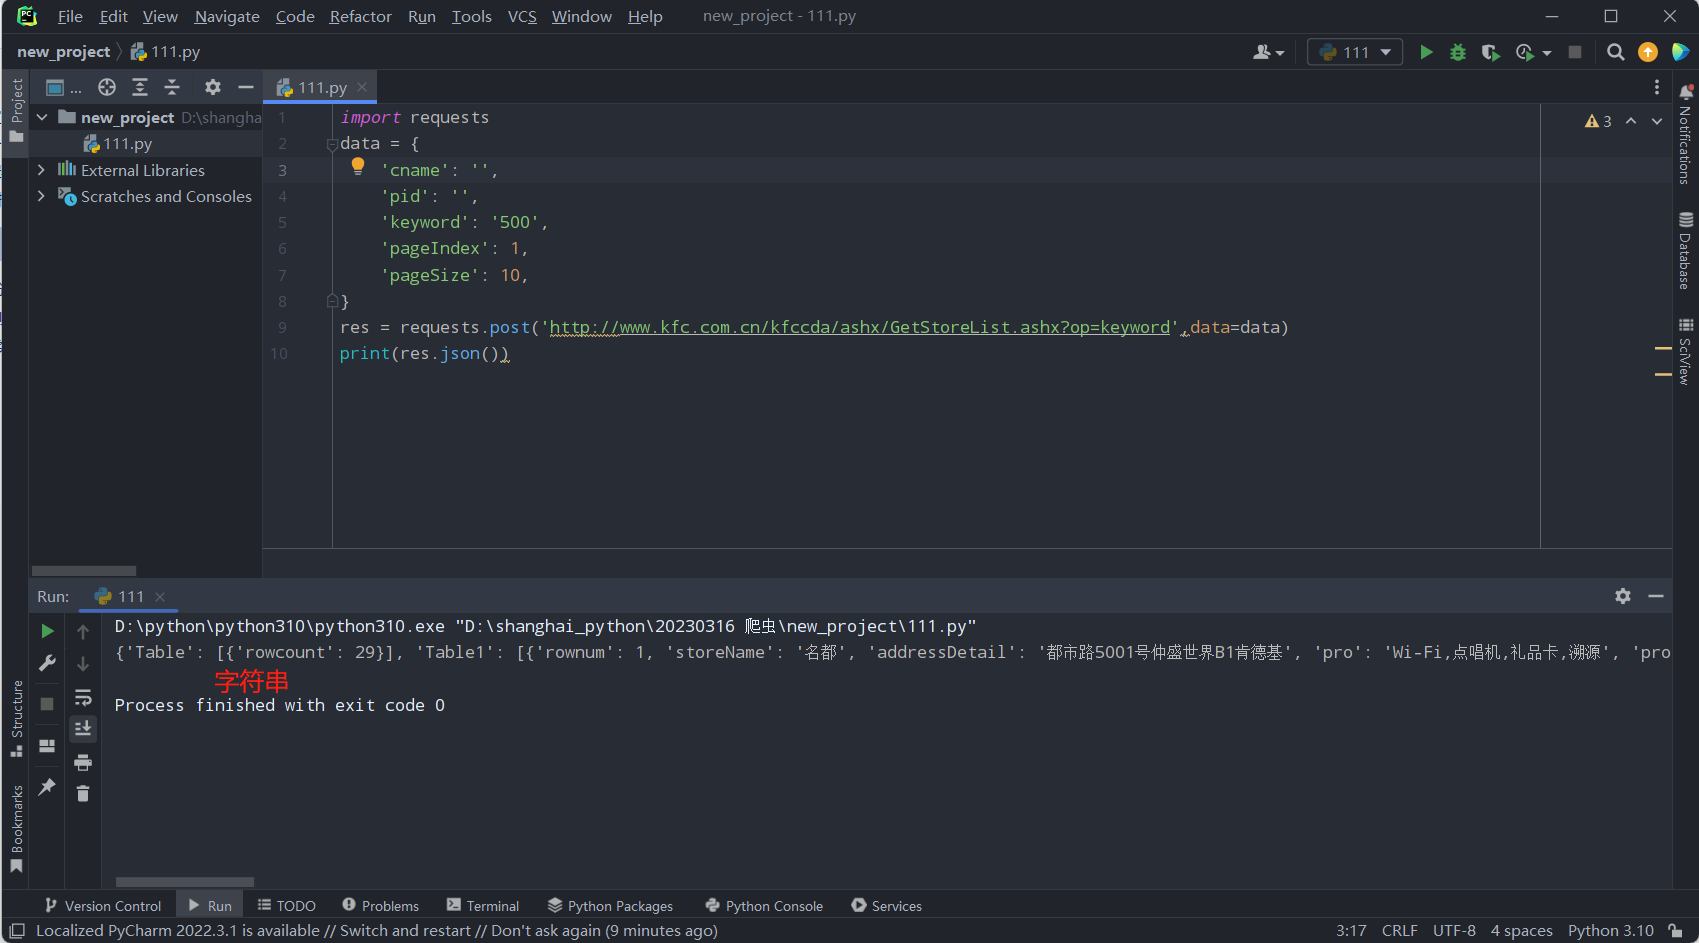Toggle read-only lock icon in status bar
The height and width of the screenshot is (943, 1699).
click(1676, 931)
